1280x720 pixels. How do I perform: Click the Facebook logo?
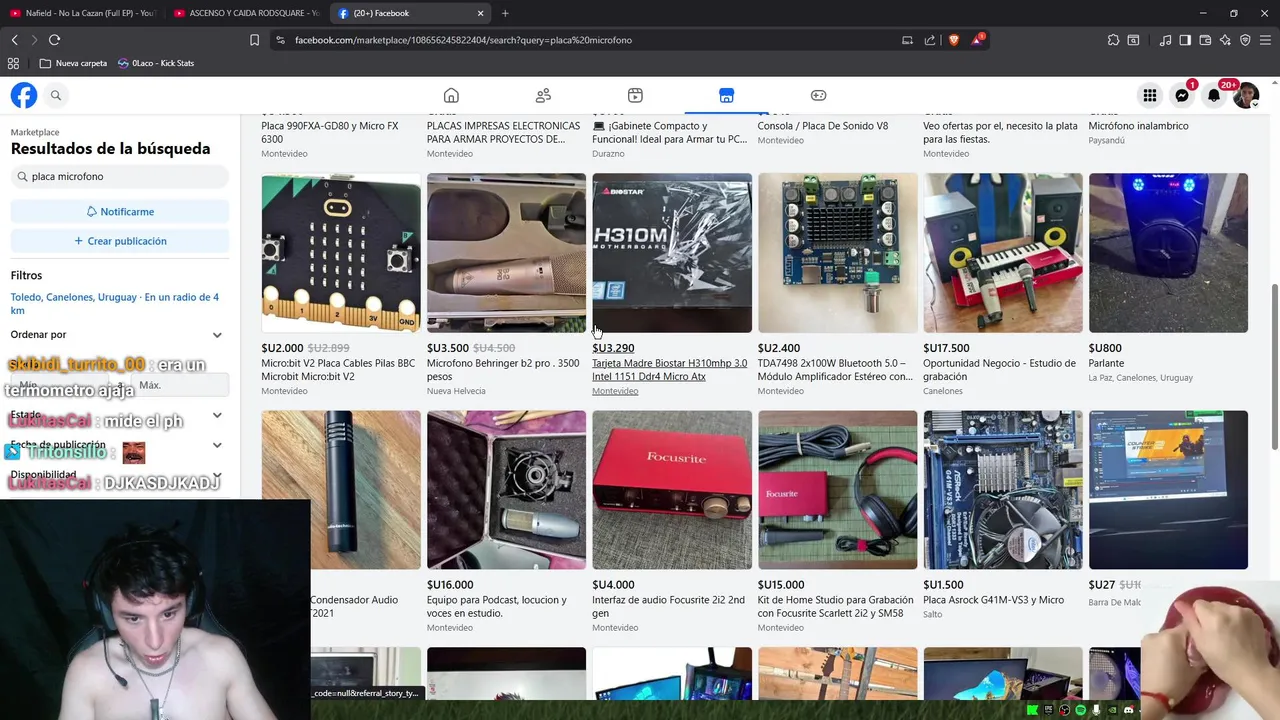(x=24, y=95)
